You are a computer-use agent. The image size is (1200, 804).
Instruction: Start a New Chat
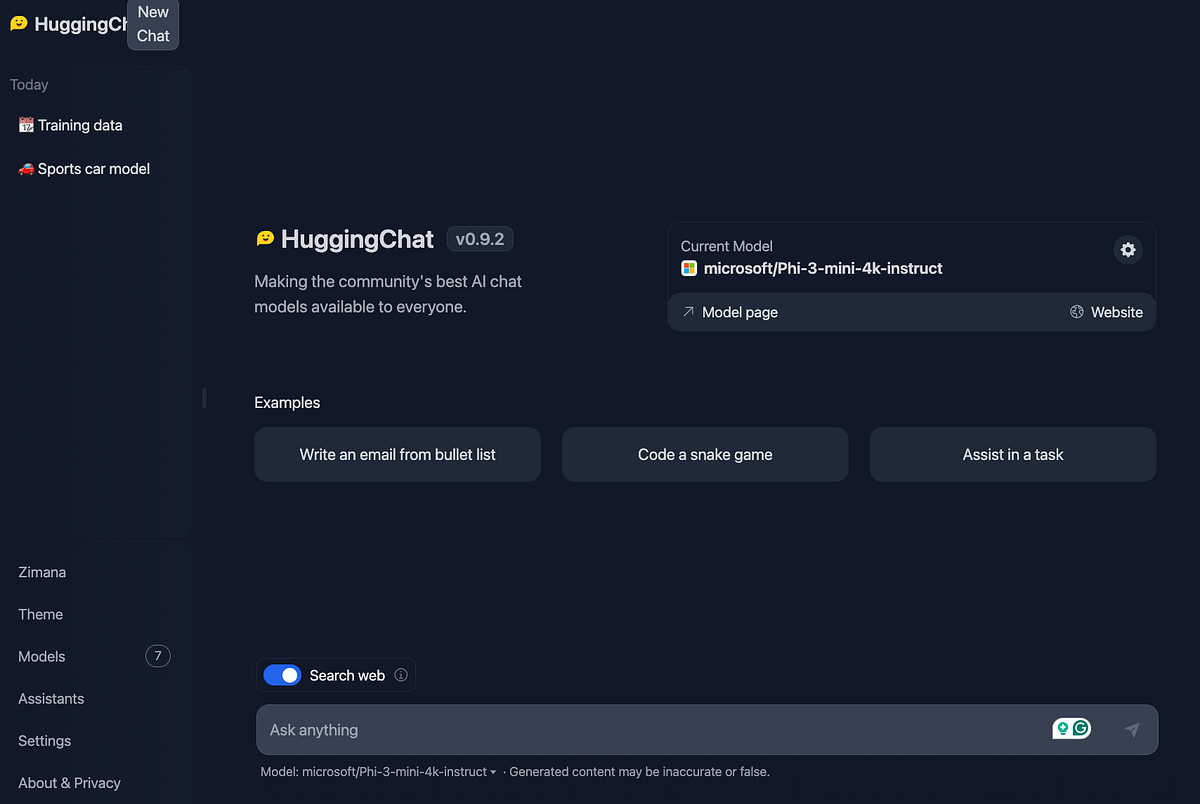point(152,24)
